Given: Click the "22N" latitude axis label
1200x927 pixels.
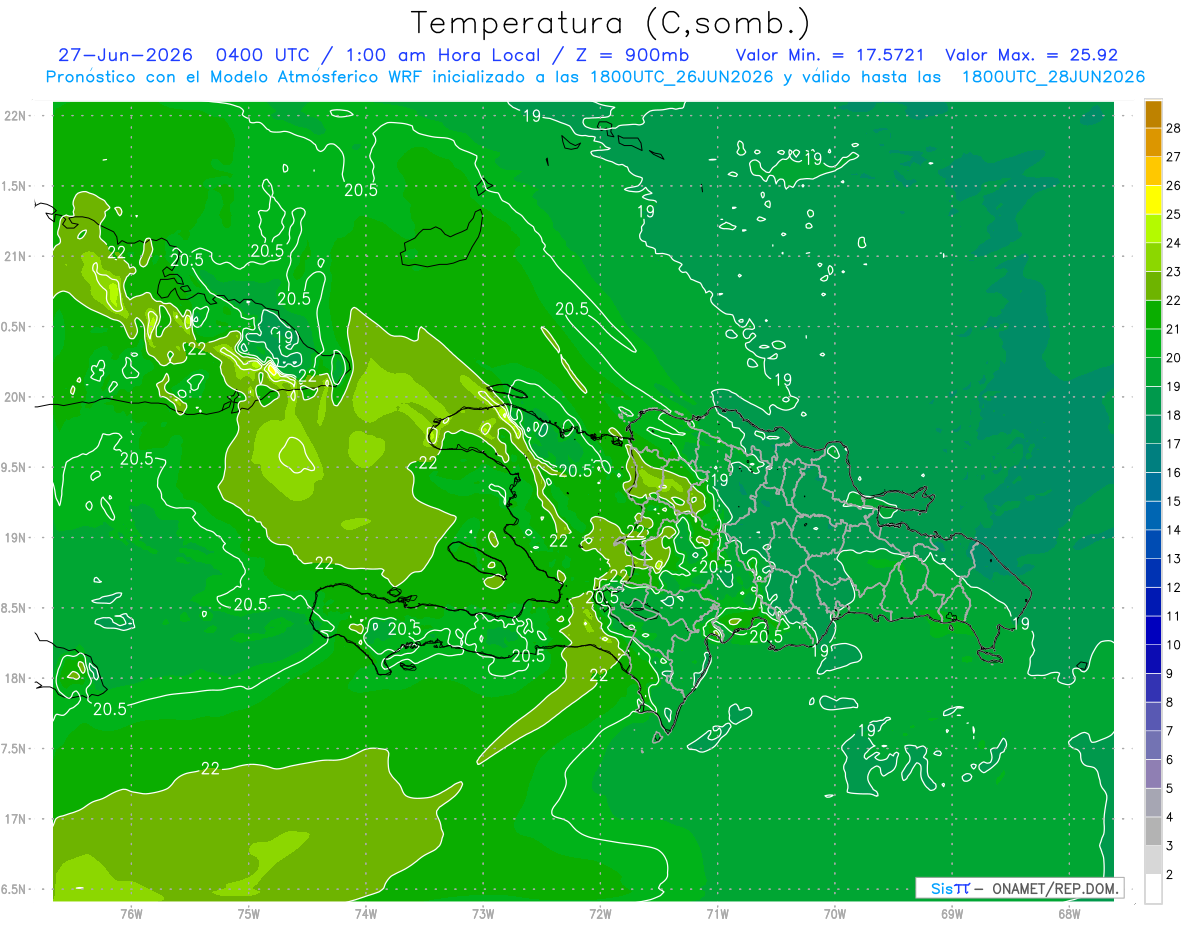Looking at the screenshot, I should pyautogui.click(x=14, y=116).
